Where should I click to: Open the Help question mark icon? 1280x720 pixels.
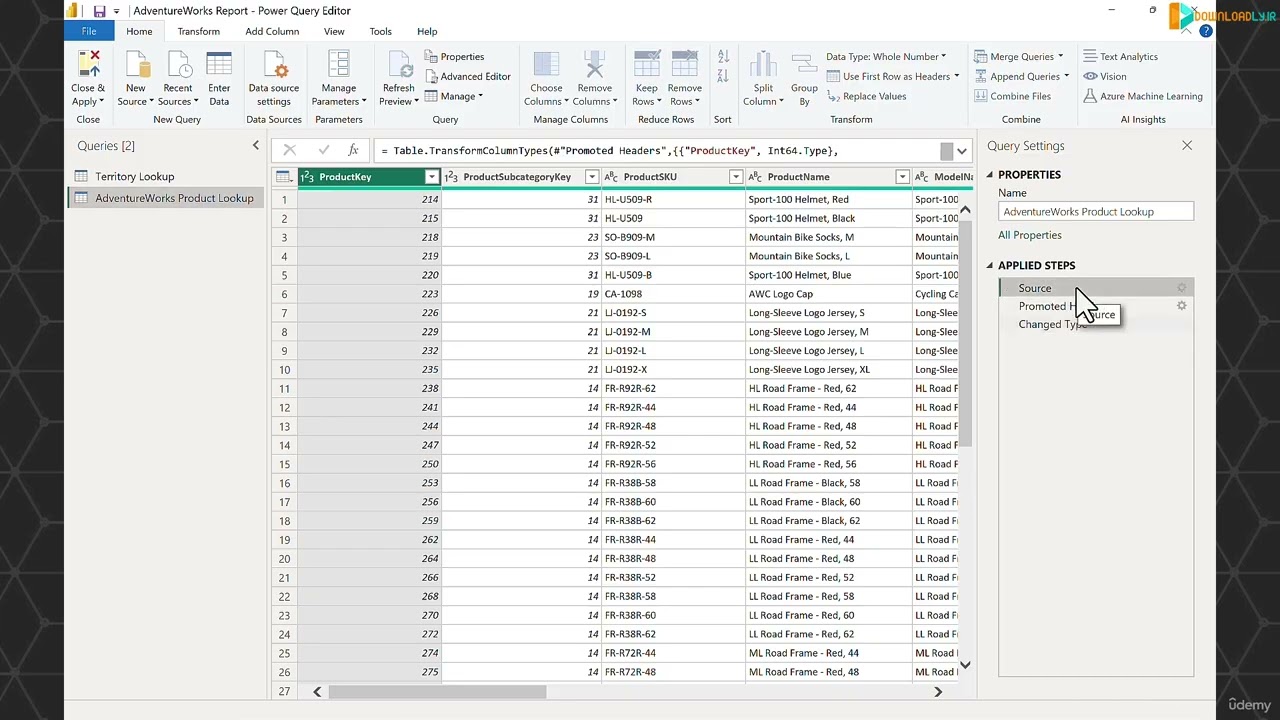pyautogui.click(x=1206, y=31)
